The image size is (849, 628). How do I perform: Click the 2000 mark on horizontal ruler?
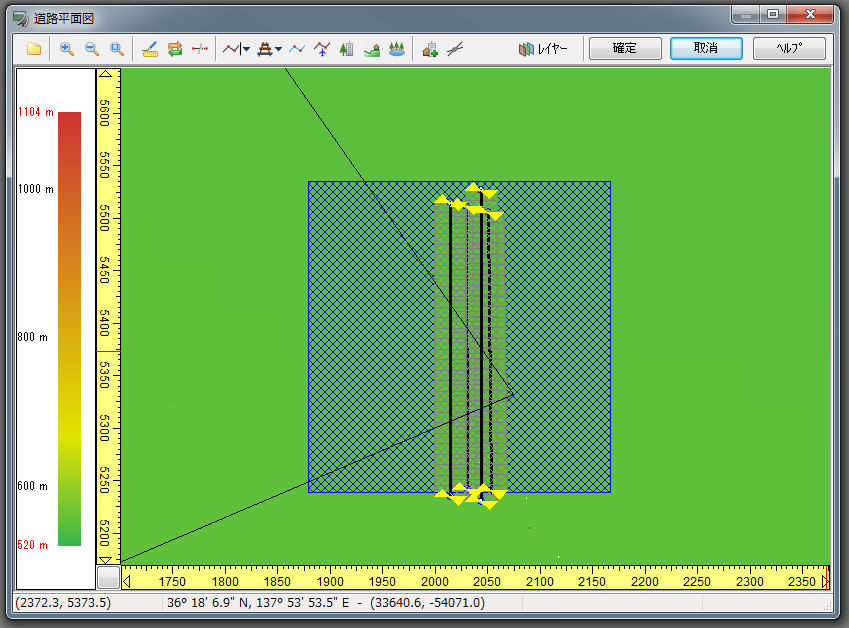[x=435, y=581]
